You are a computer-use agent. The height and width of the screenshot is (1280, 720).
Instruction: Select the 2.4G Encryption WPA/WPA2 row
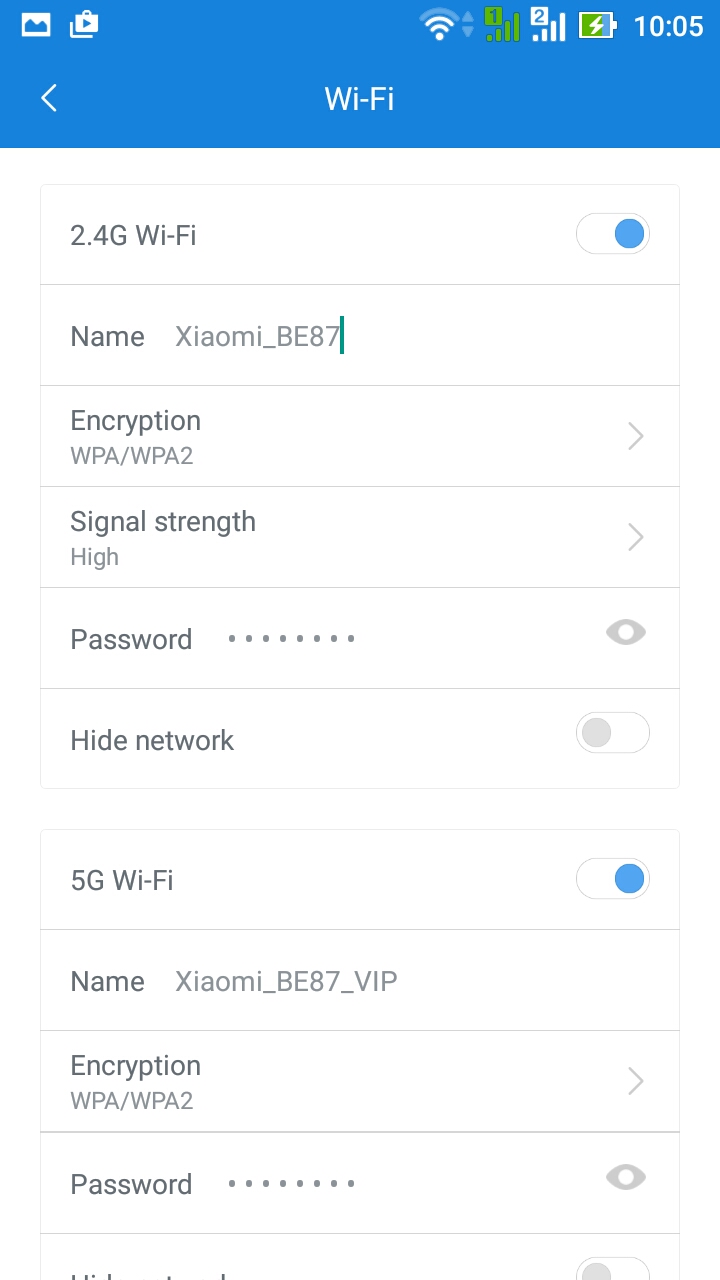coord(360,436)
